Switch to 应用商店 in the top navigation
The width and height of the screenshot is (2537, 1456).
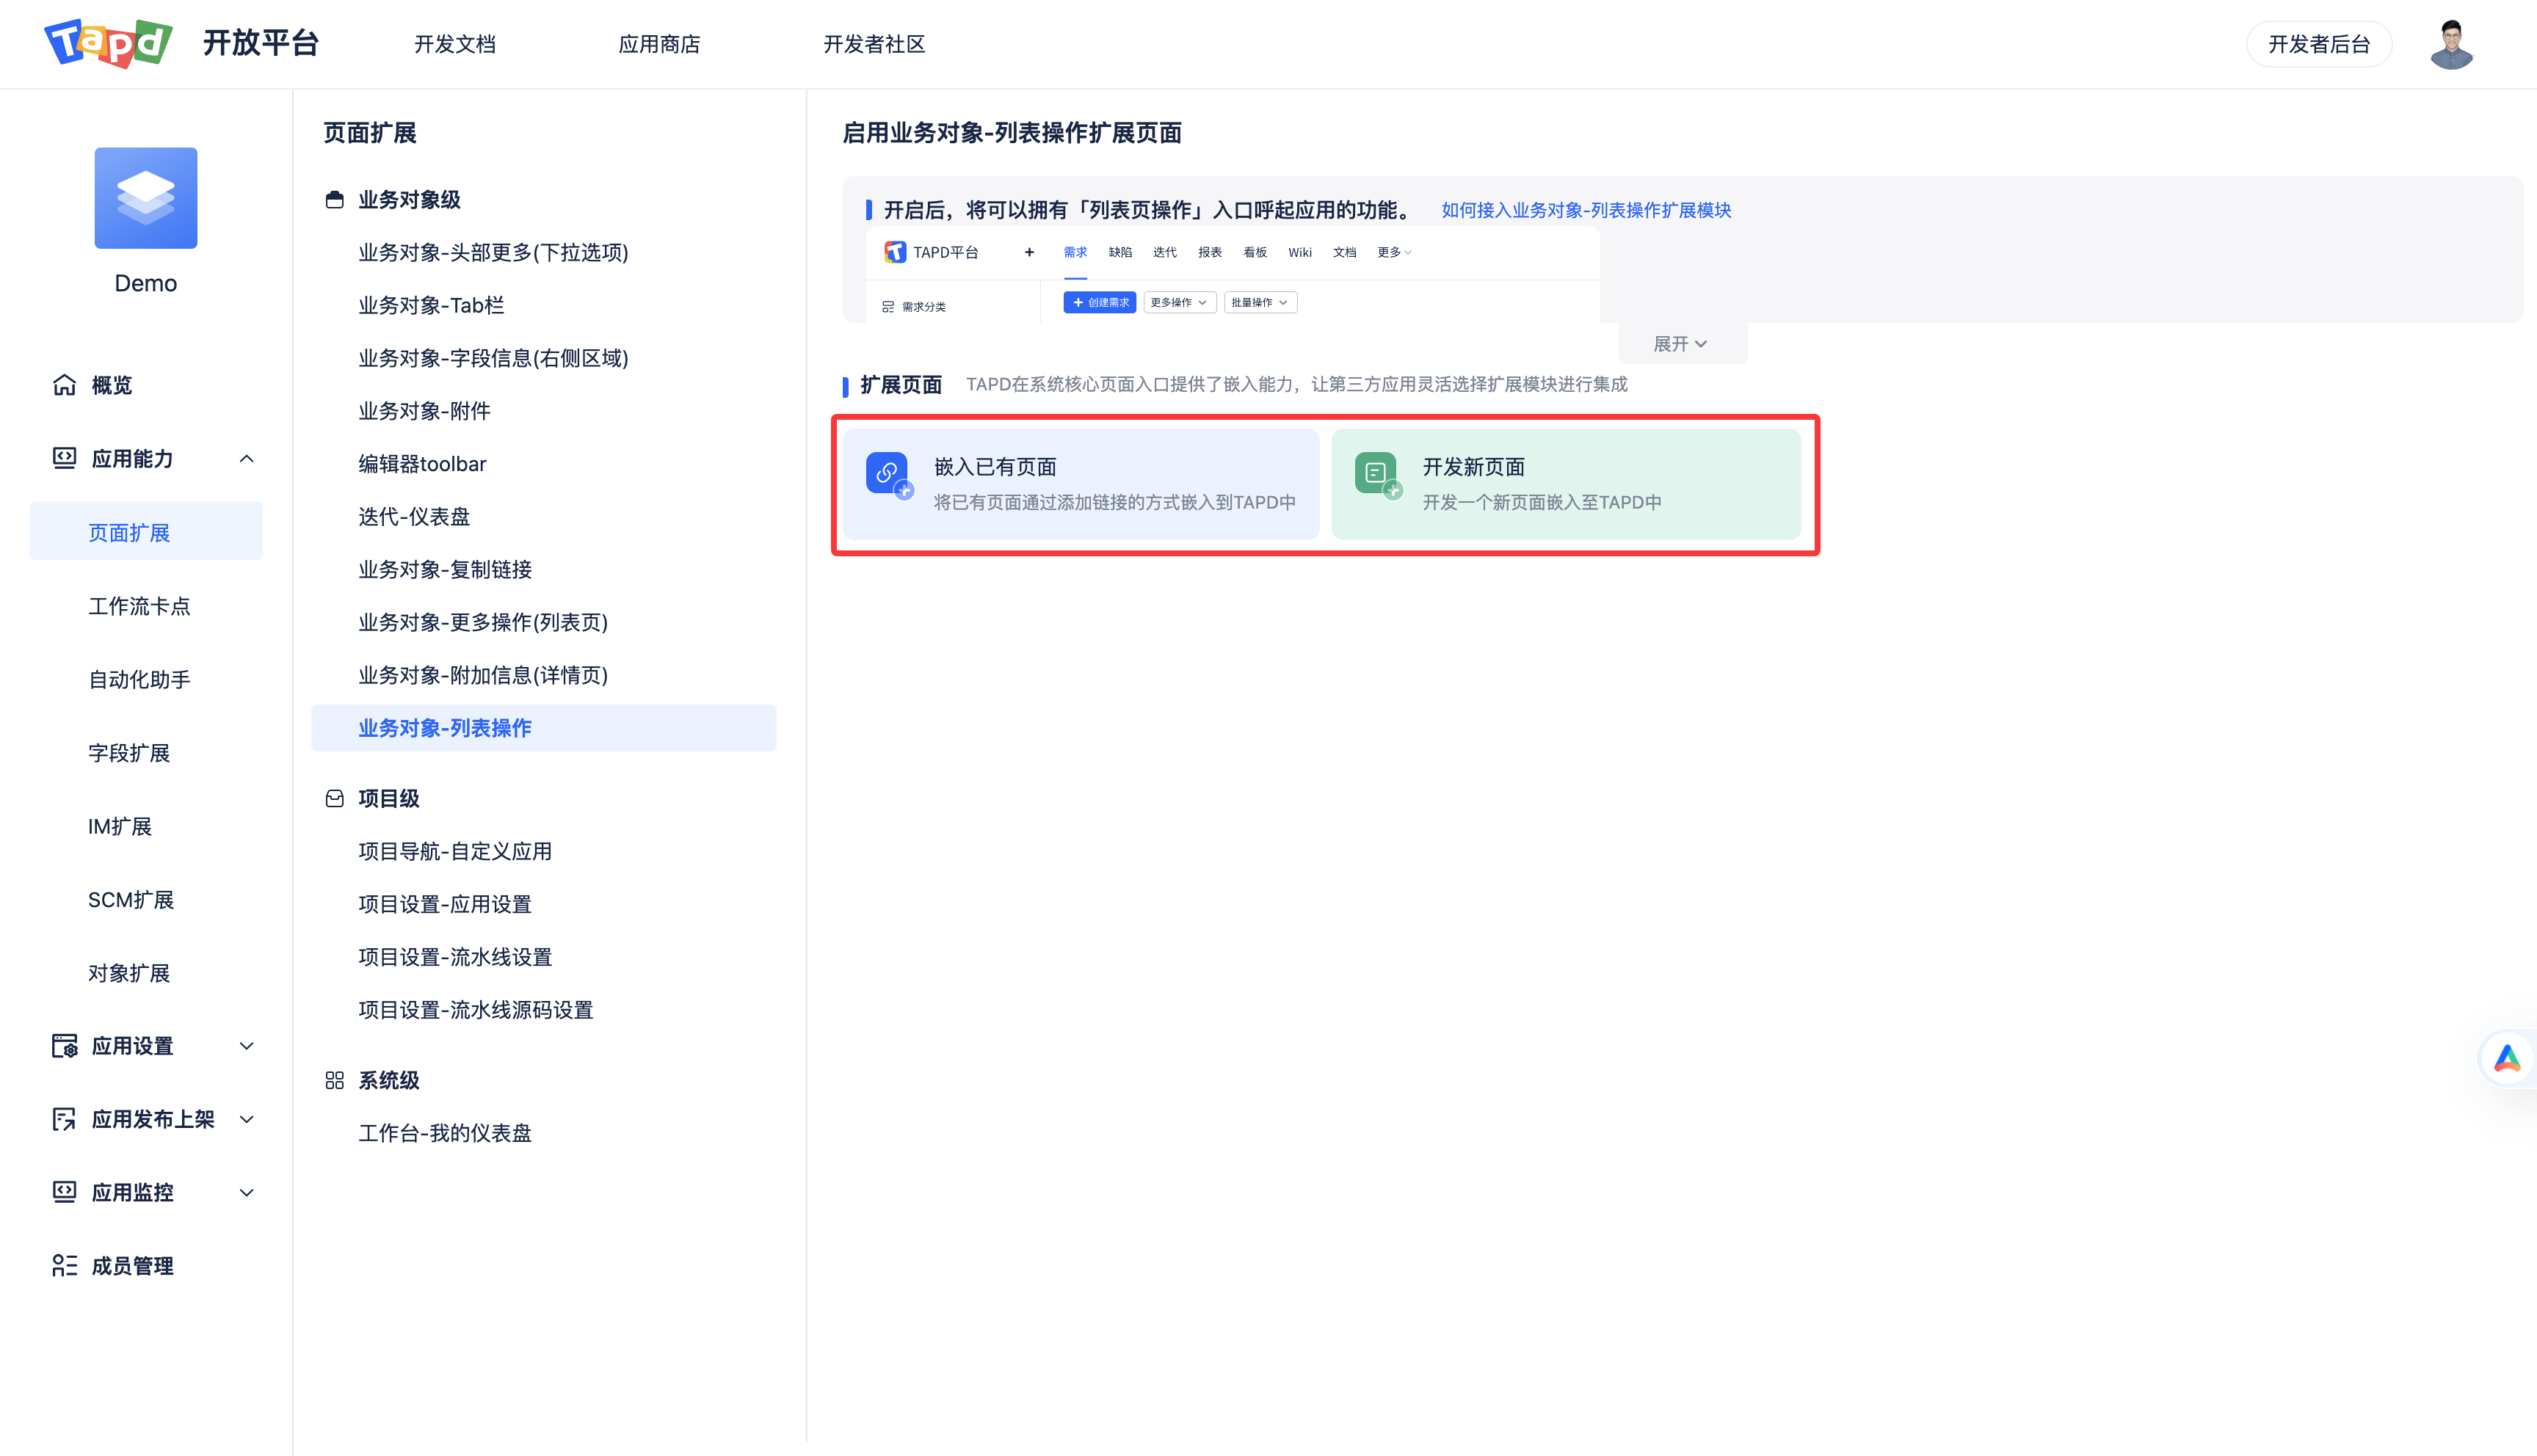[659, 44]
